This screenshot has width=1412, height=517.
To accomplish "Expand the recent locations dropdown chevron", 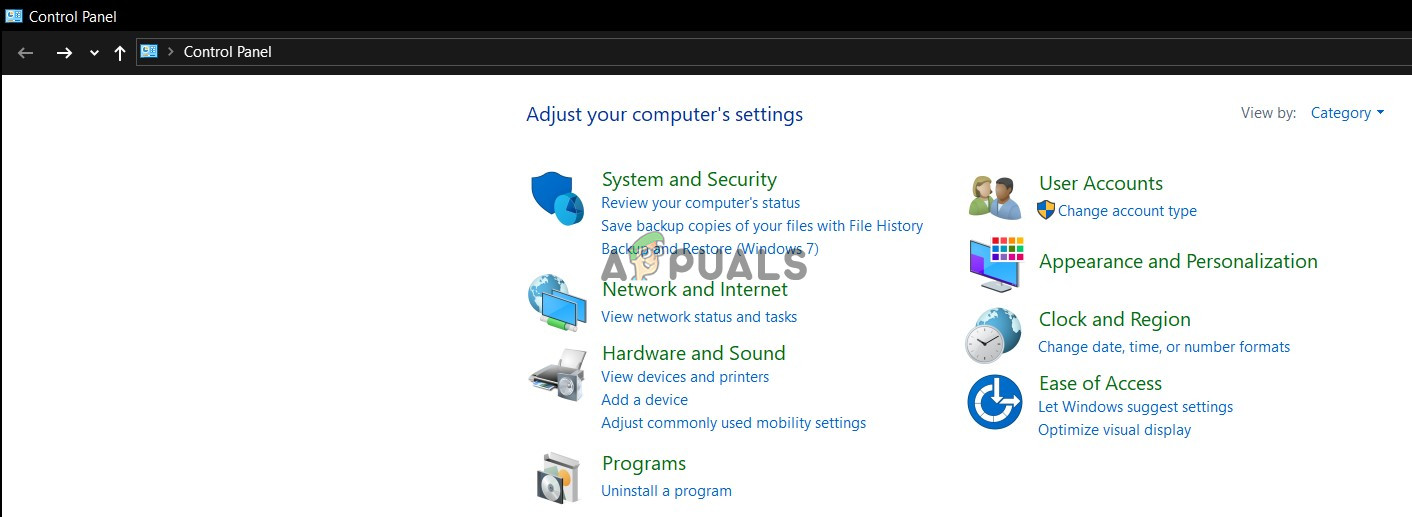I will click(94, 53).
